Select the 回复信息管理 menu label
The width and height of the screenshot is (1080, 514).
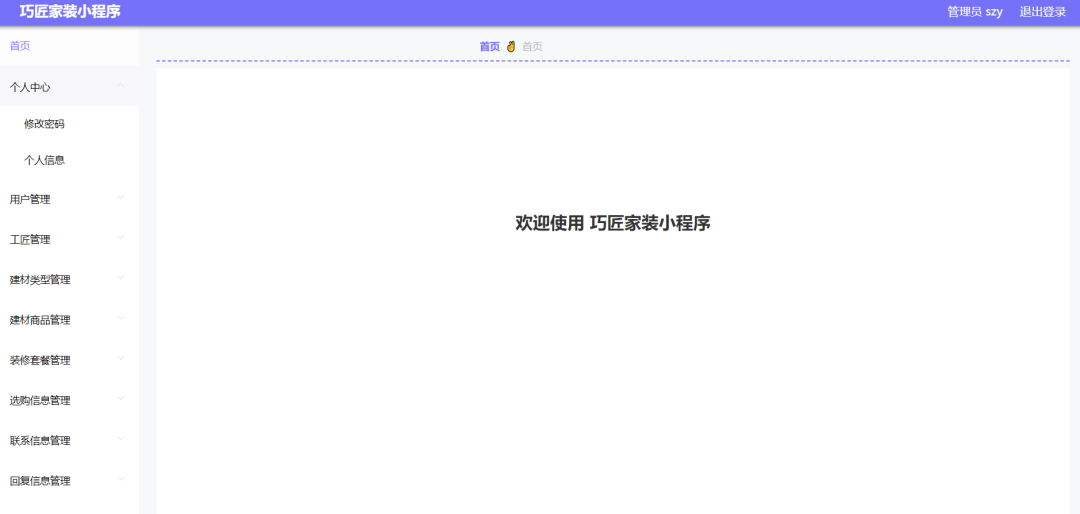(40, 481)
